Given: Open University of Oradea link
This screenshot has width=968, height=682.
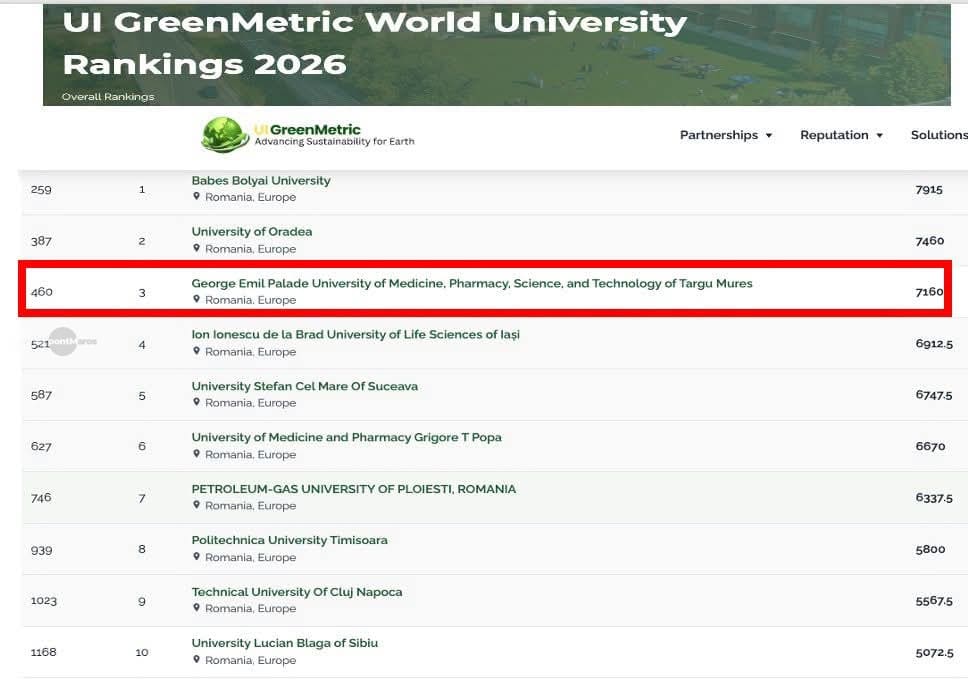Looking at the screenshot, I should [251, 232].
